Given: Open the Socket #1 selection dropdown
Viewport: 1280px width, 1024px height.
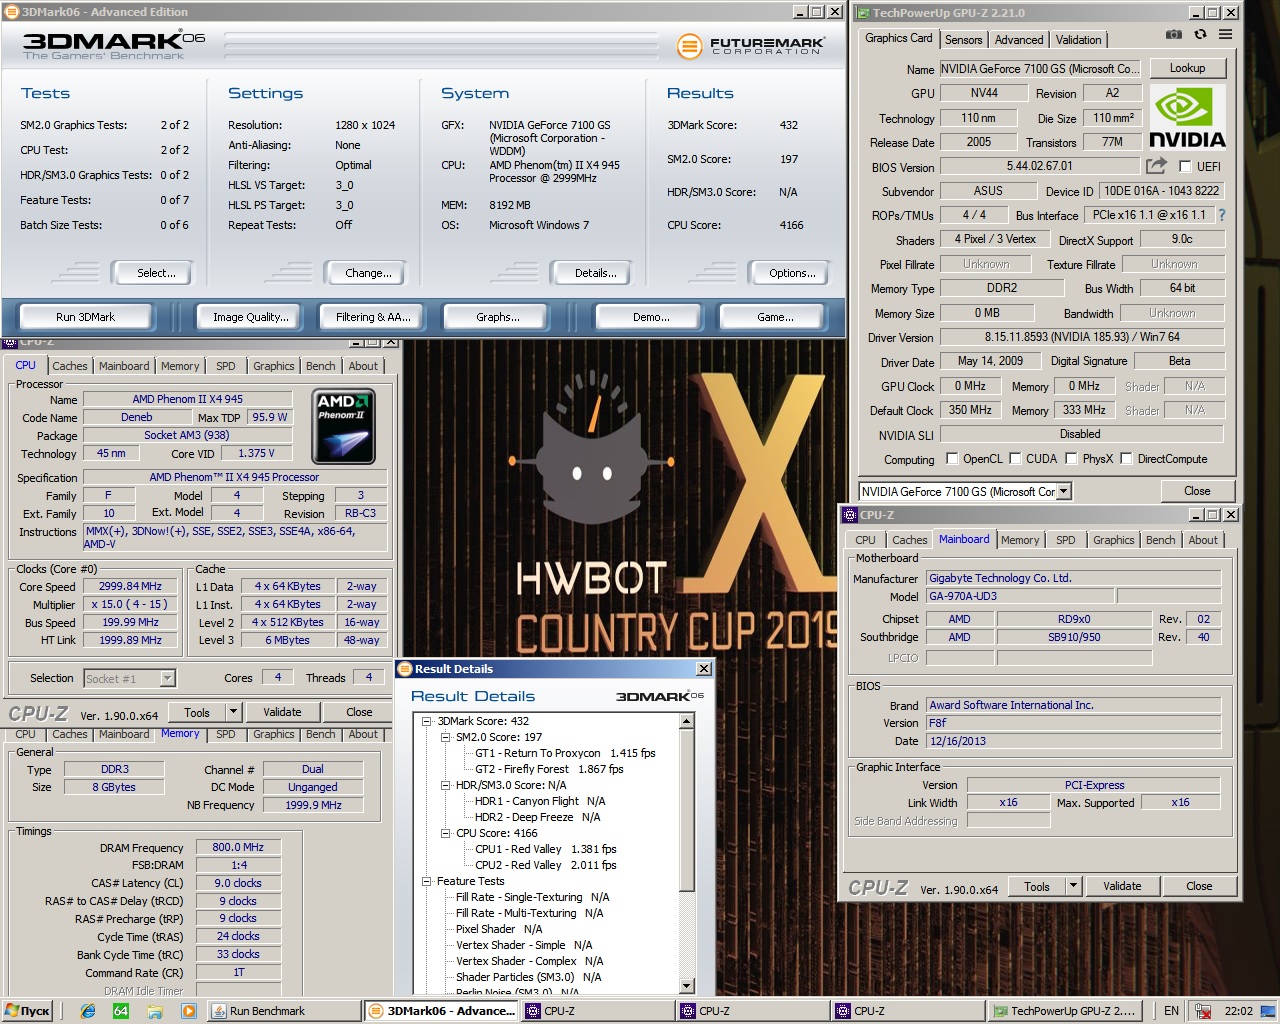Looking at the screenshot, I should [167, 679].
